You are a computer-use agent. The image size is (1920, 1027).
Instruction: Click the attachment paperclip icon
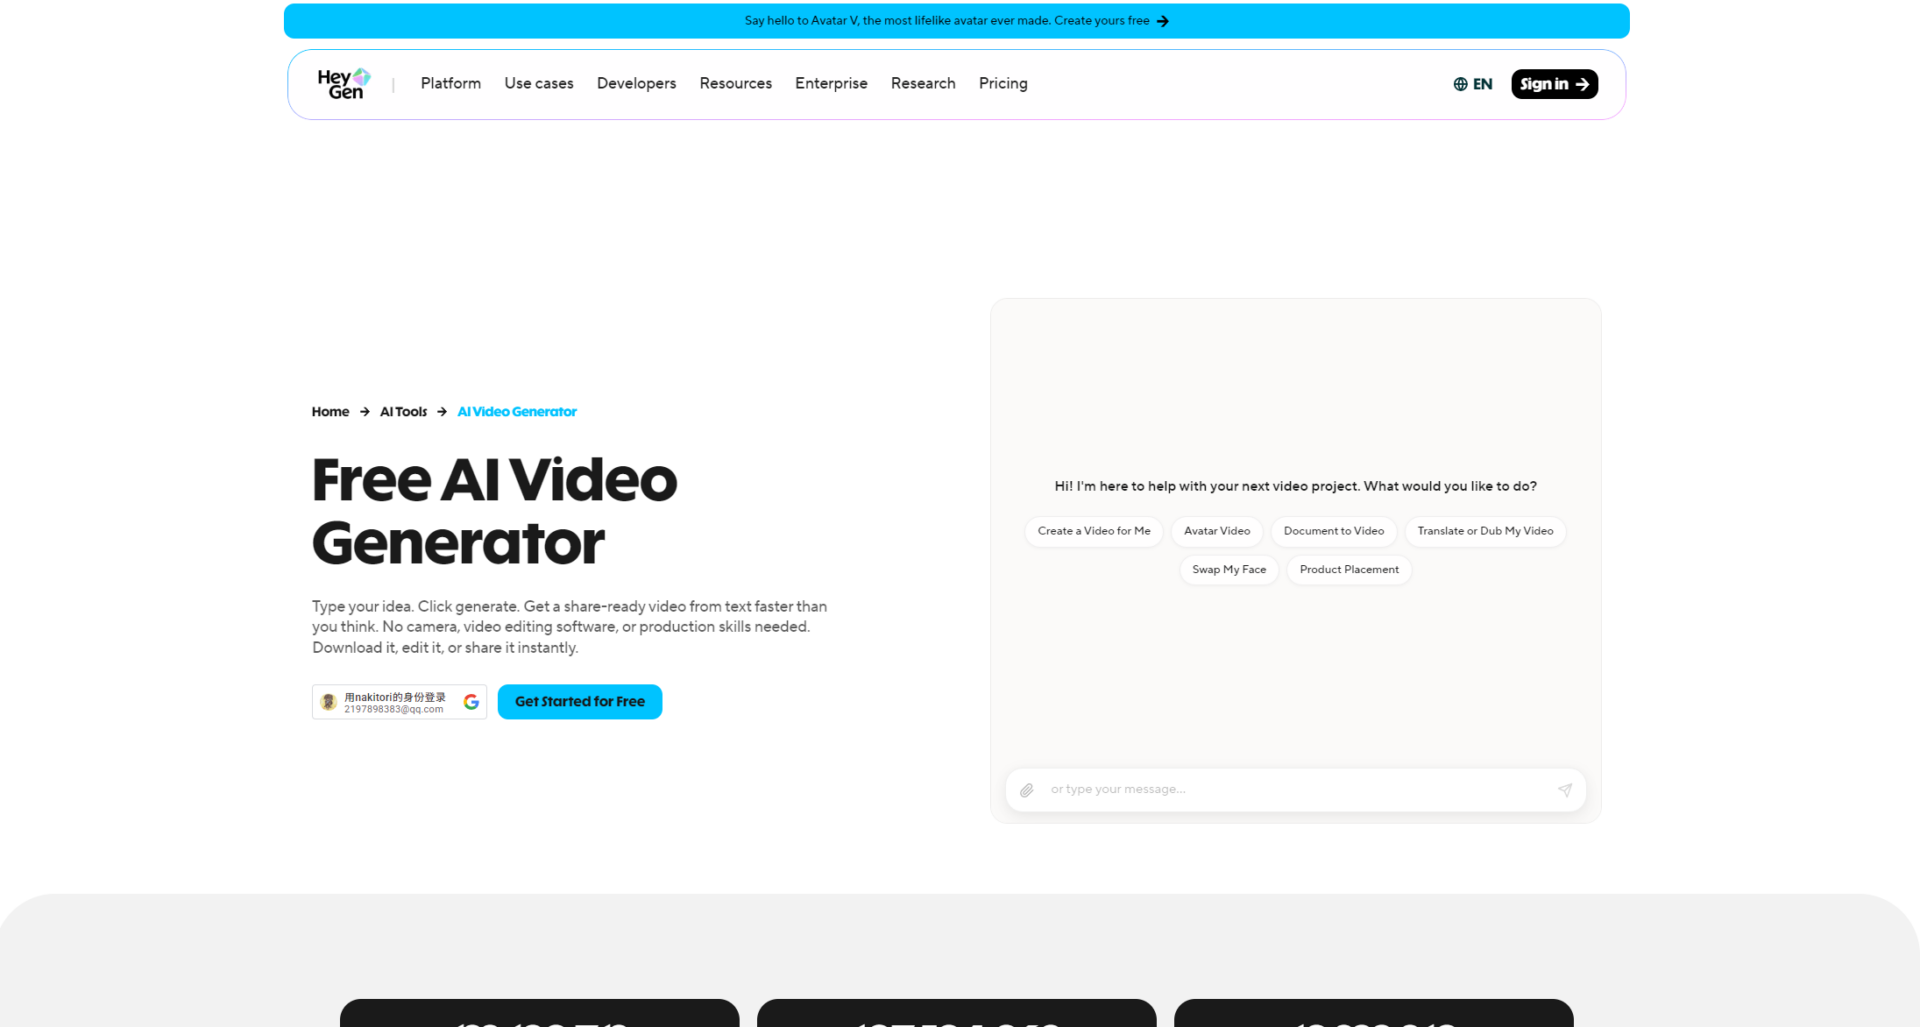coord(1027,790)
